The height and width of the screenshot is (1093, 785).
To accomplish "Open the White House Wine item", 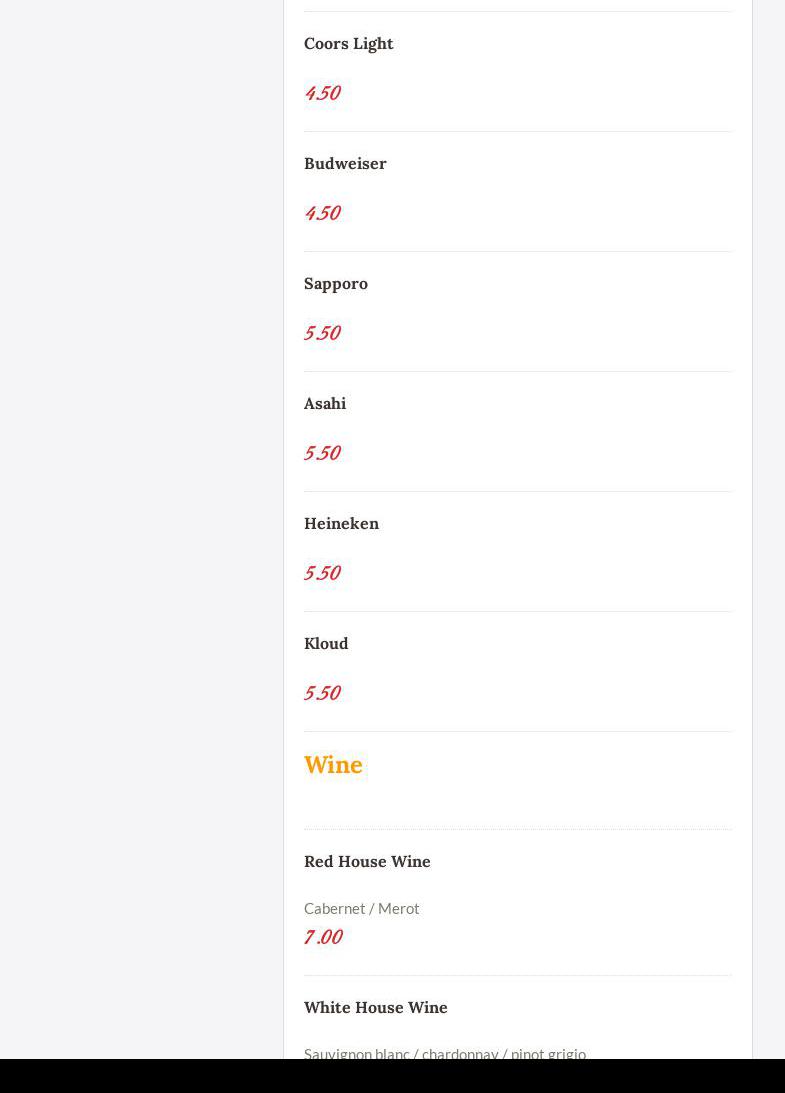I will [x=376, y=1008].
